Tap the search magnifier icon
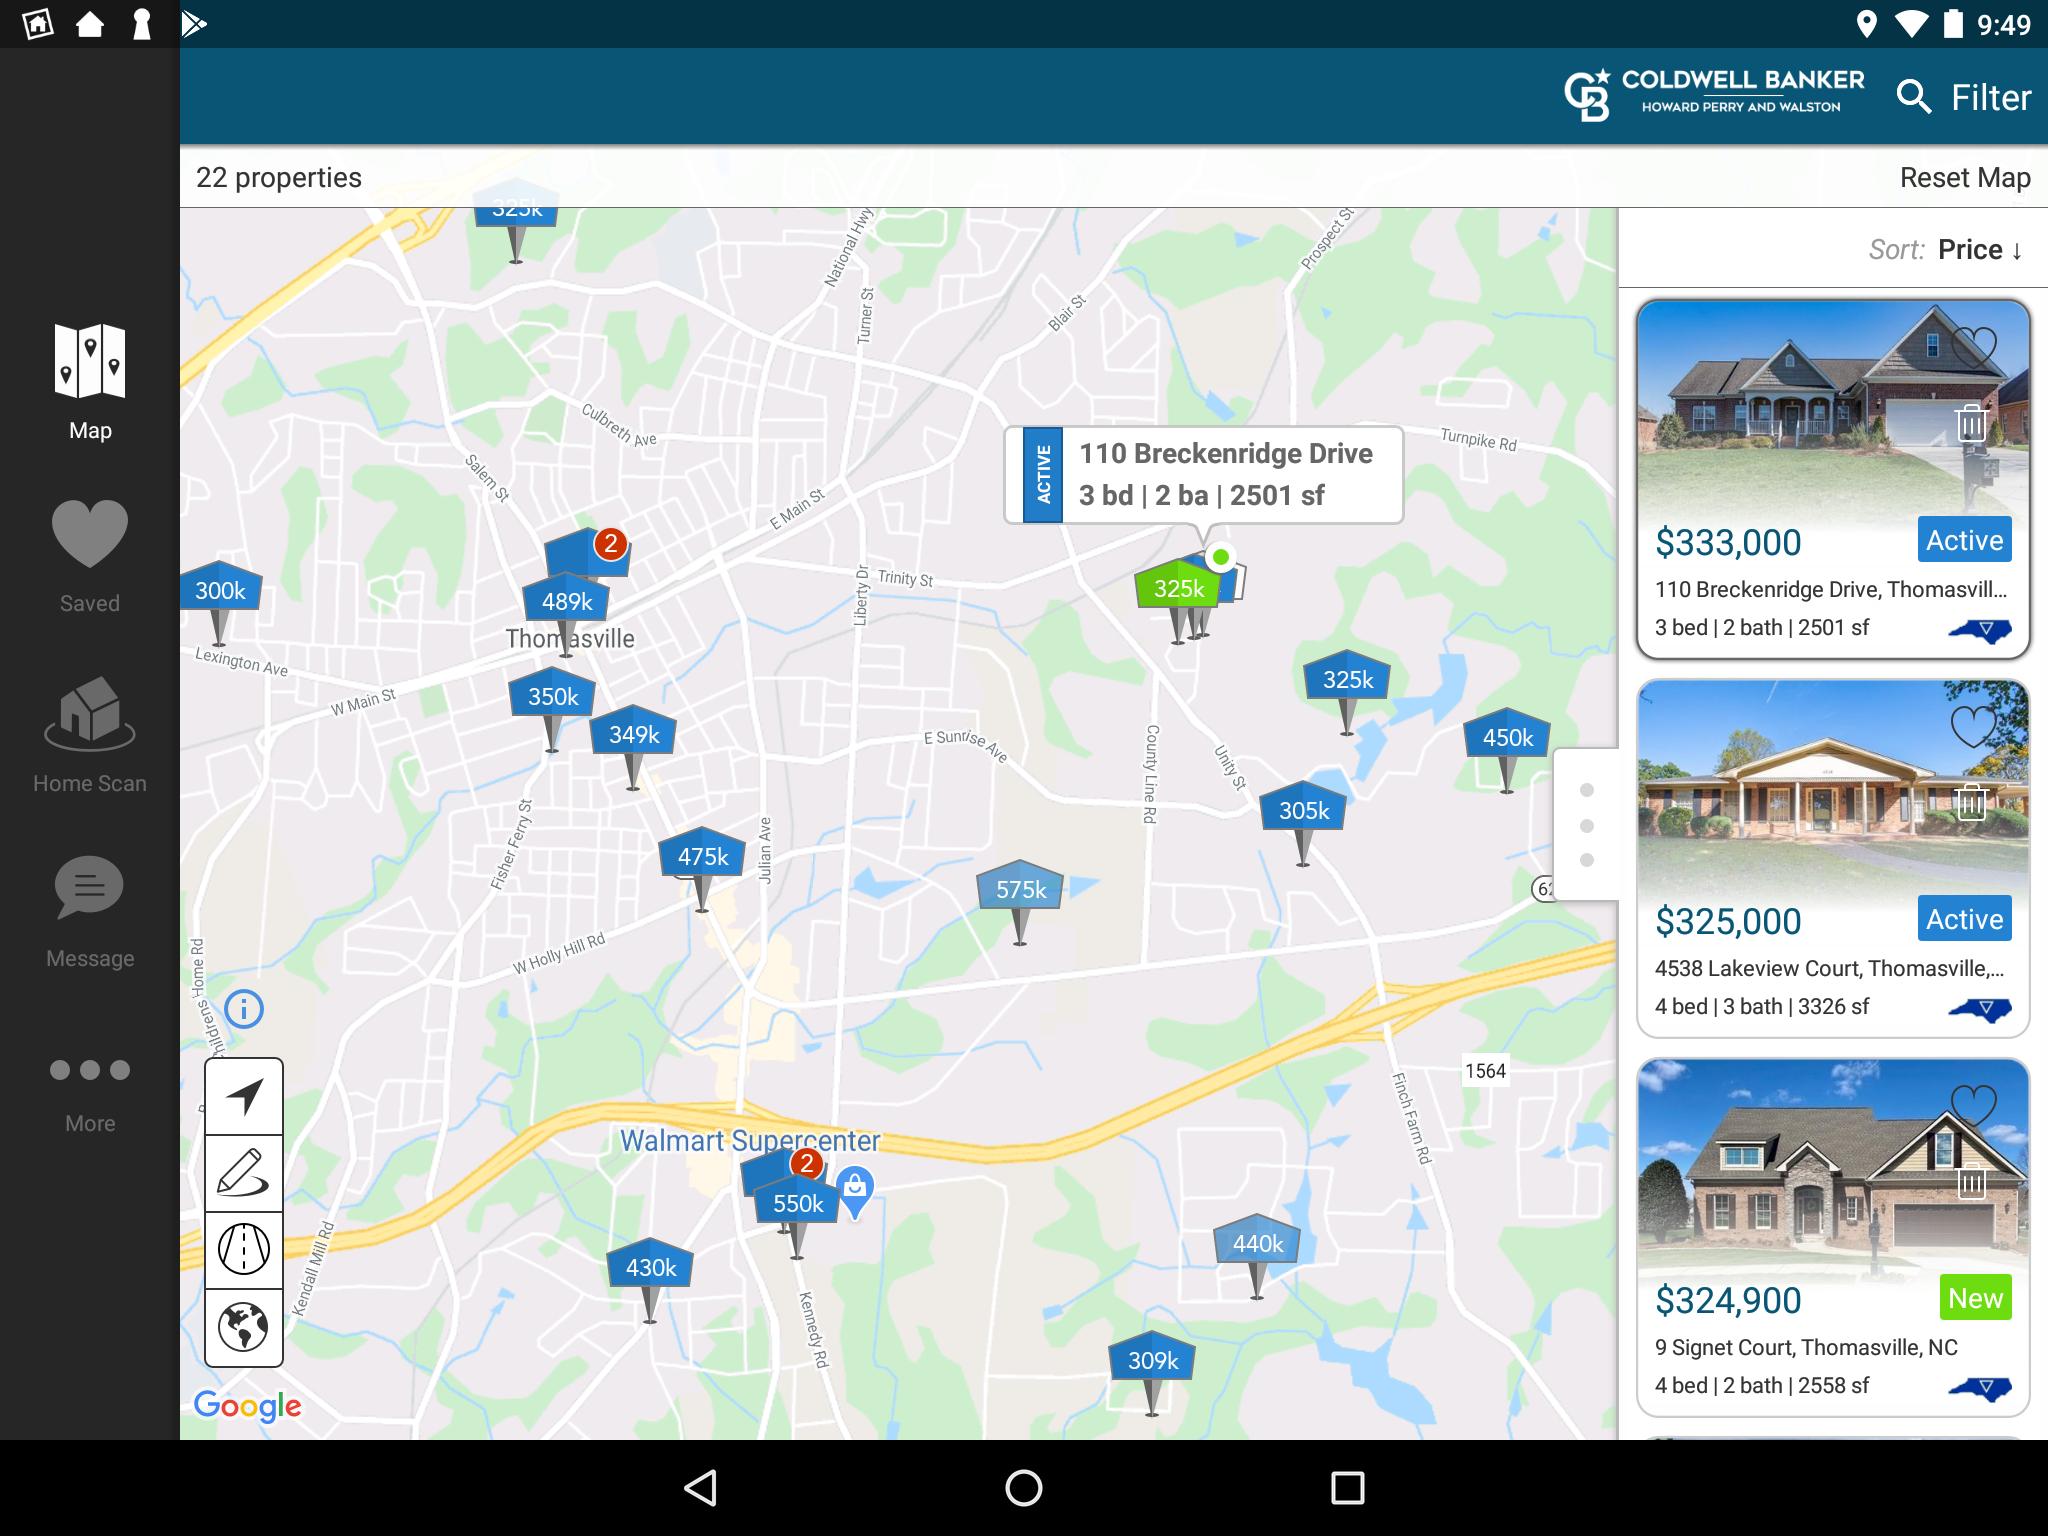This screenshot has width=2048, height=1536. [1913, 97]
